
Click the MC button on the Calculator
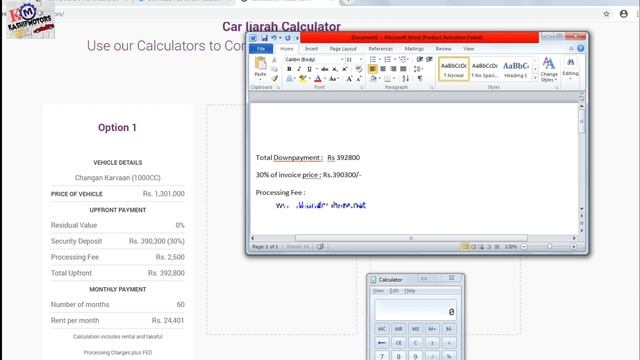[382, 329]
